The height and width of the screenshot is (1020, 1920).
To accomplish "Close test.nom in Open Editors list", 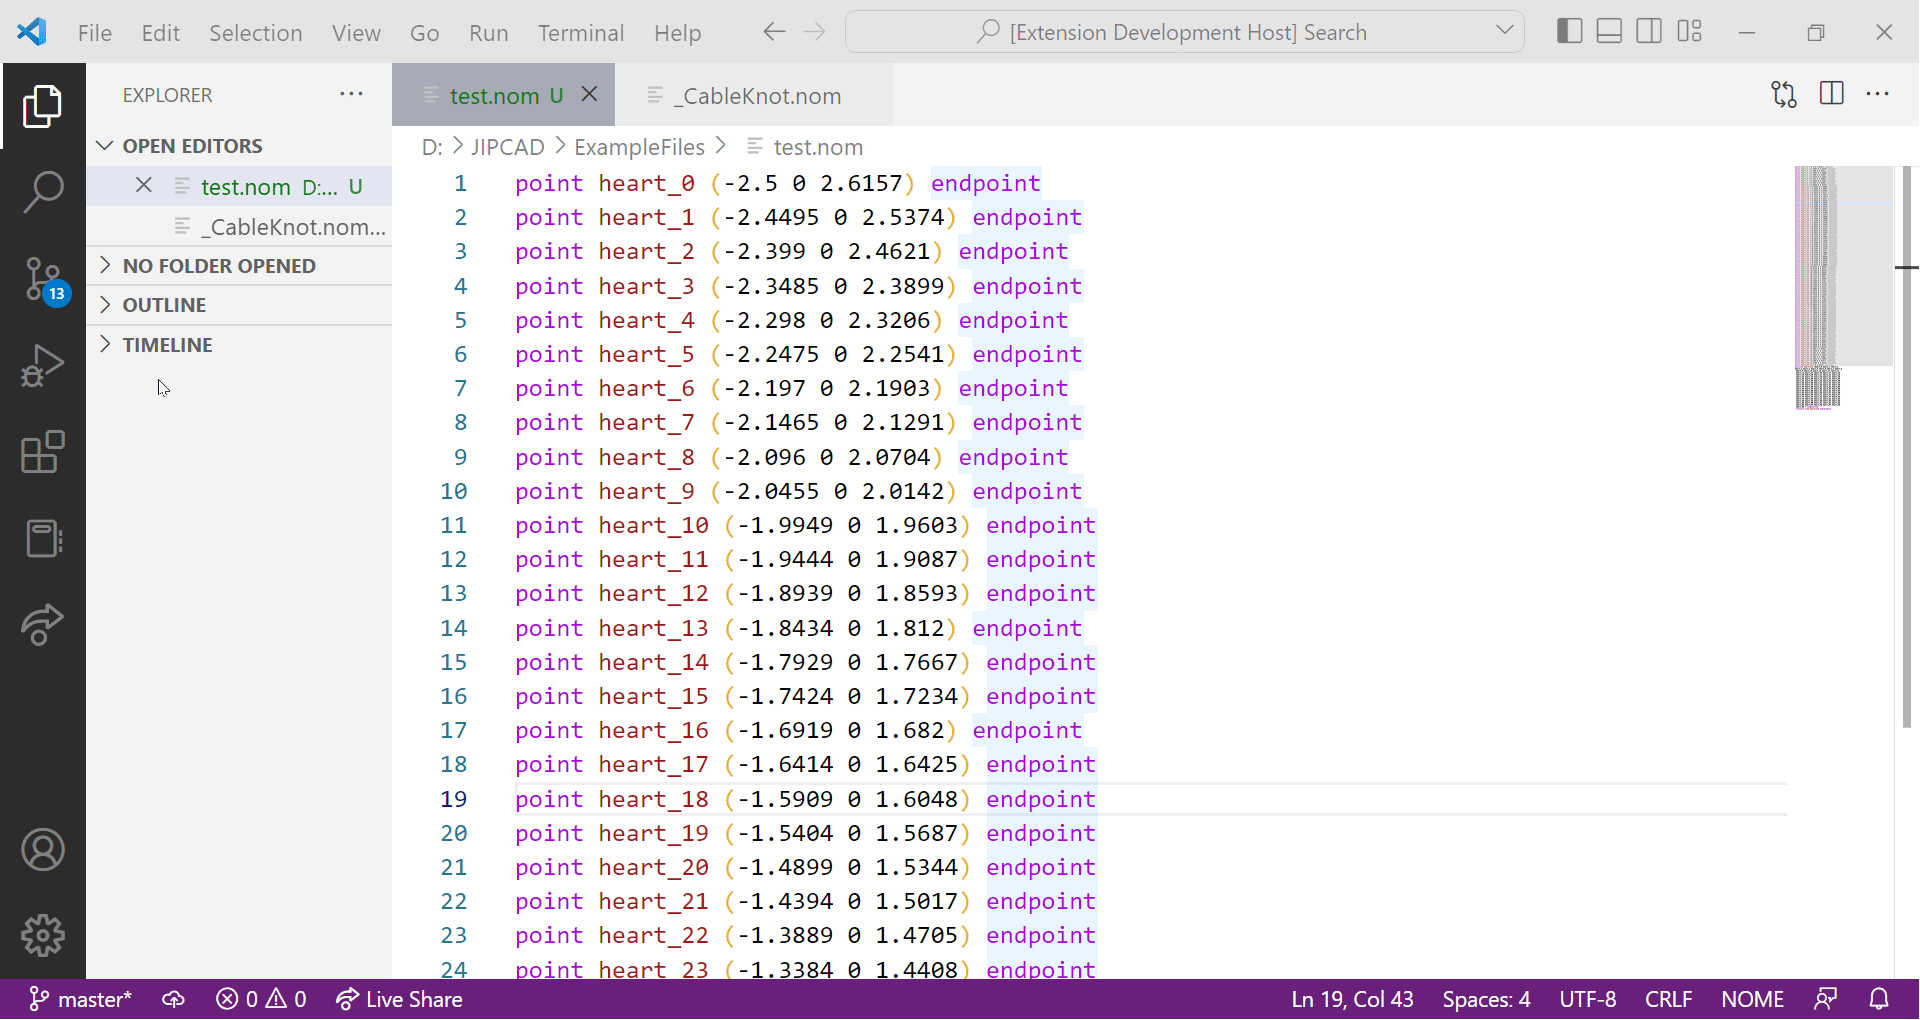I will point(144,185).
